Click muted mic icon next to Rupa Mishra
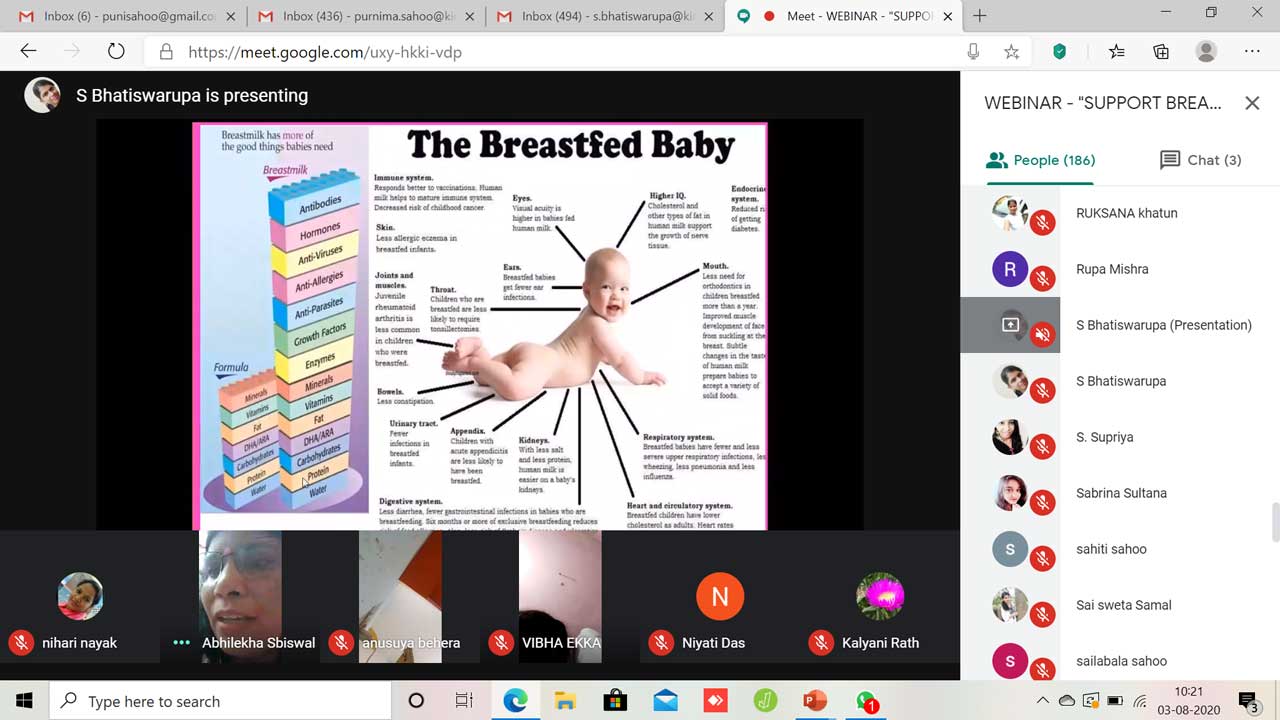 [x=1042, y=279]
